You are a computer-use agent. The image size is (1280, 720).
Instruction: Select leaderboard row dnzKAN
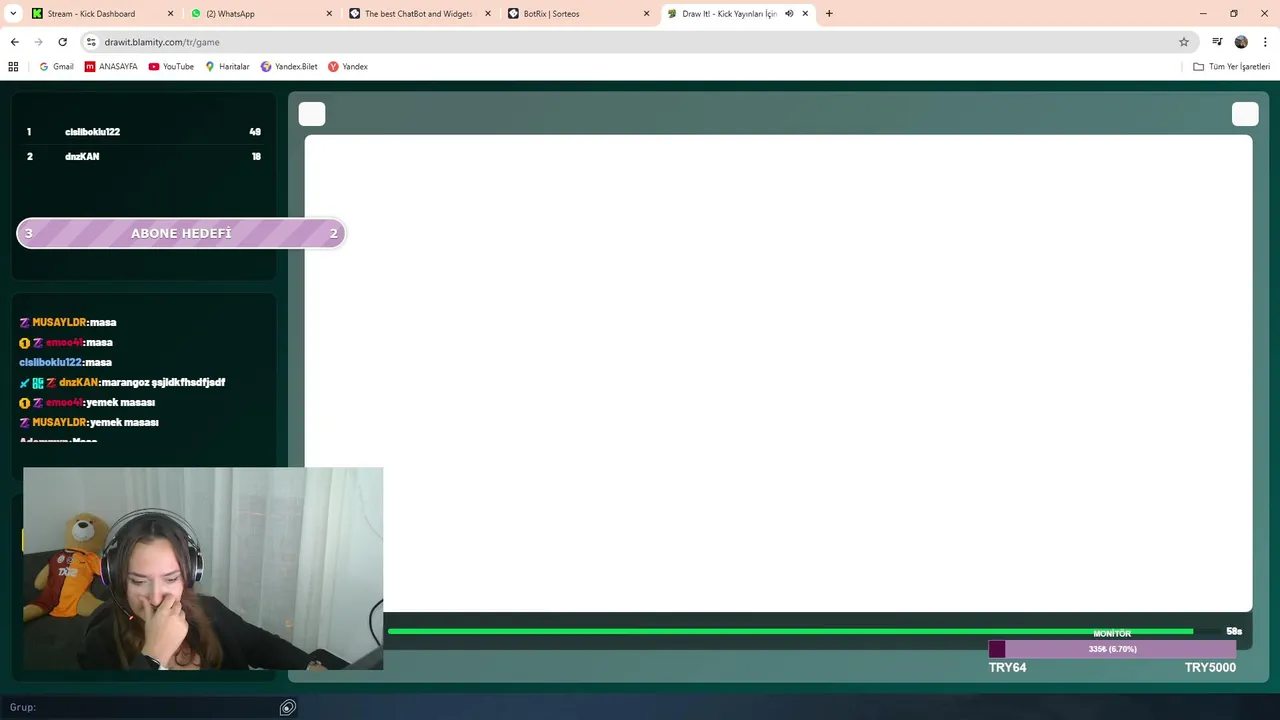pos(144,157)
